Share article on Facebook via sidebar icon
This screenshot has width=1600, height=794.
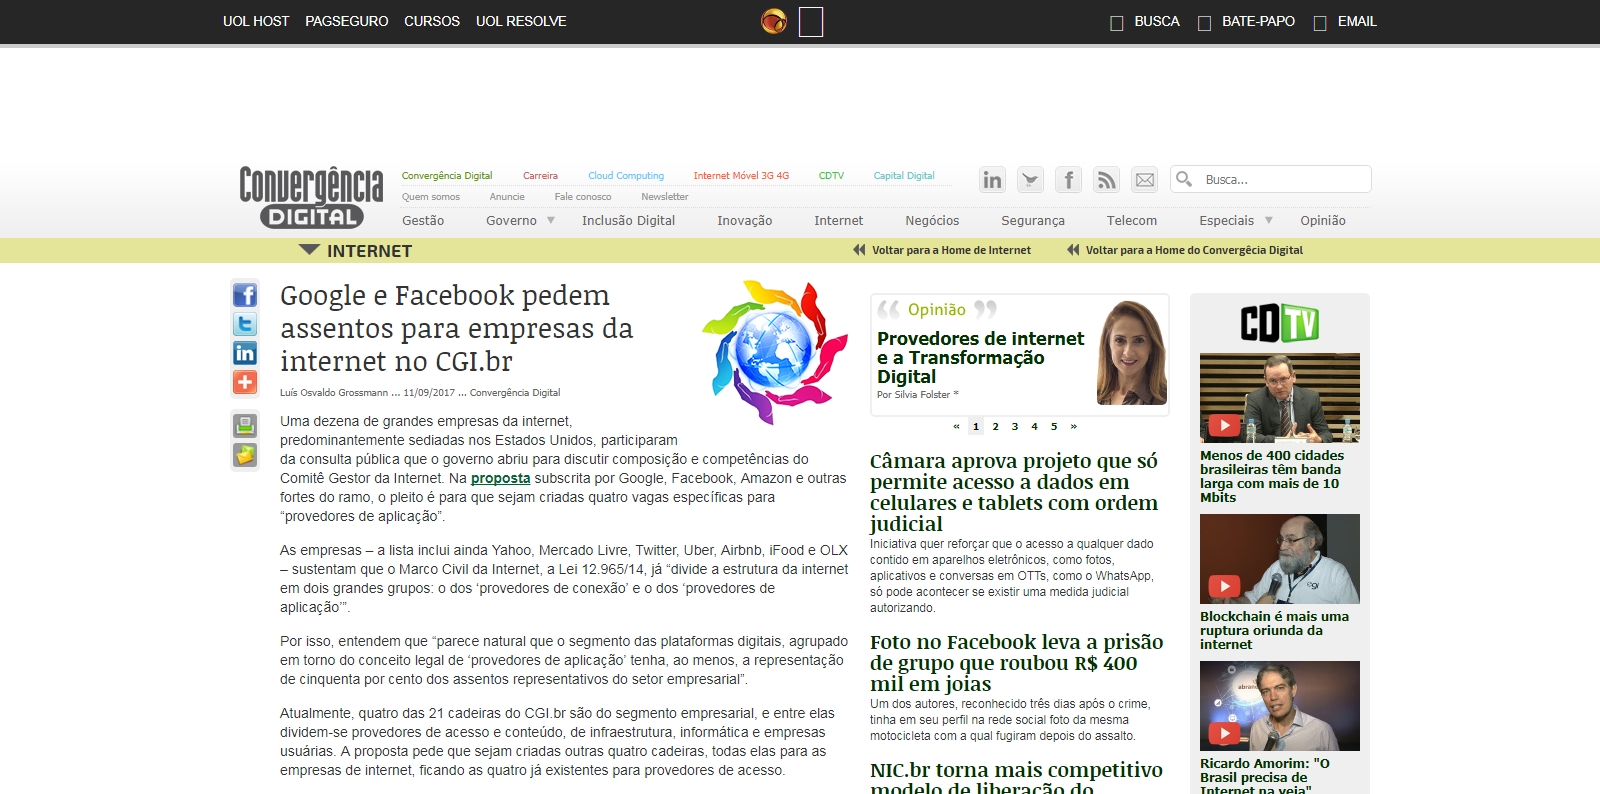click(x=245, y=295)
